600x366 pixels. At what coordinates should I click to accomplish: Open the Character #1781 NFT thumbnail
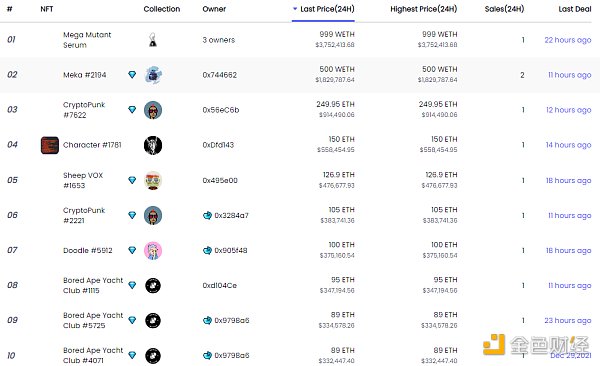[x=50, y=145]
